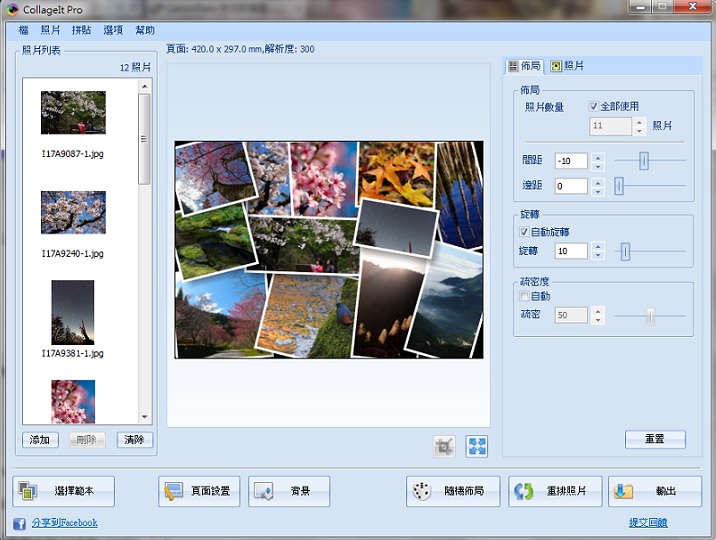716x540 pixels.
Task: Open the 檔 file menu
Action: [x=23, y=30]
